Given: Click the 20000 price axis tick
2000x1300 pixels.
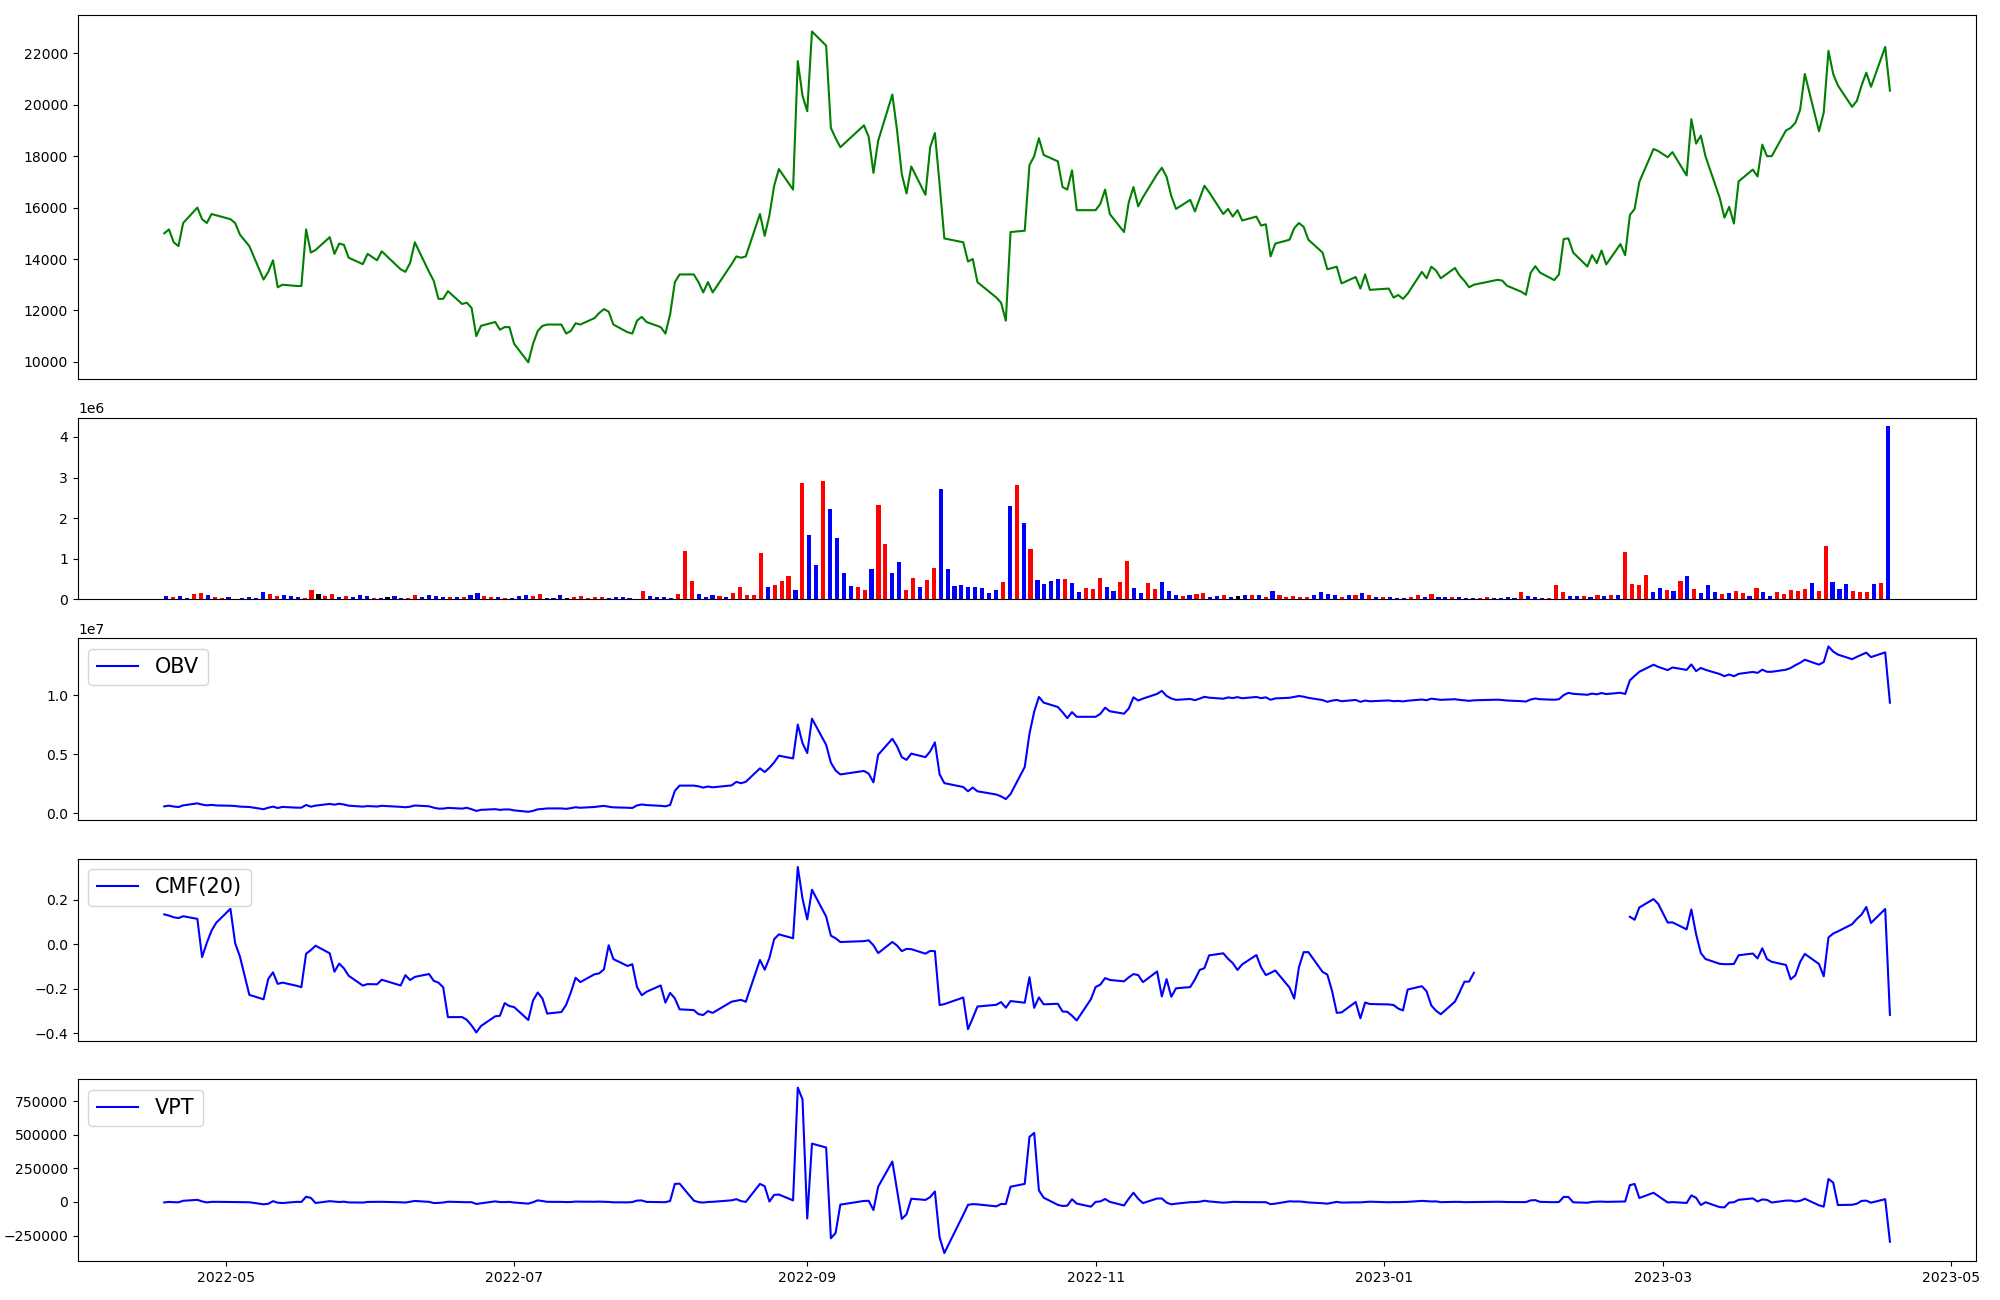Looking at the screenshot, I should point(45,105).
